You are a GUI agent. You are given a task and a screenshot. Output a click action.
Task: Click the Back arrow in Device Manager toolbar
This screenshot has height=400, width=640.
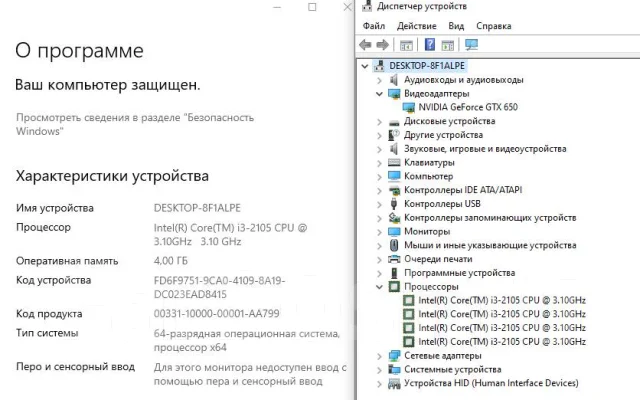tap(365, 44)
